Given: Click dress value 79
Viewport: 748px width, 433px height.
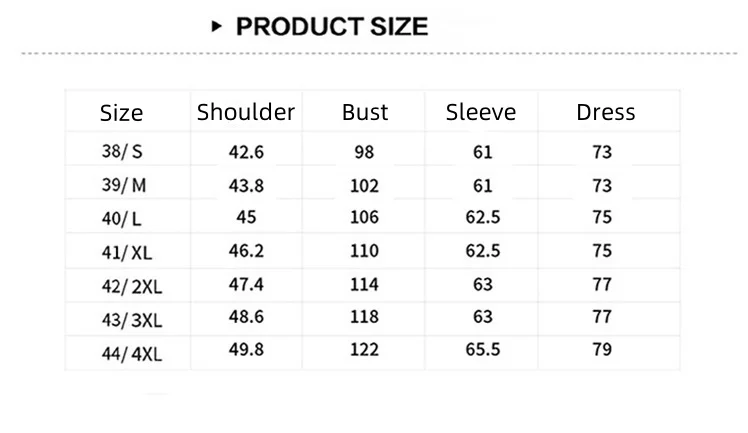Looking at the screenshot, I should [x=602, y=350].
